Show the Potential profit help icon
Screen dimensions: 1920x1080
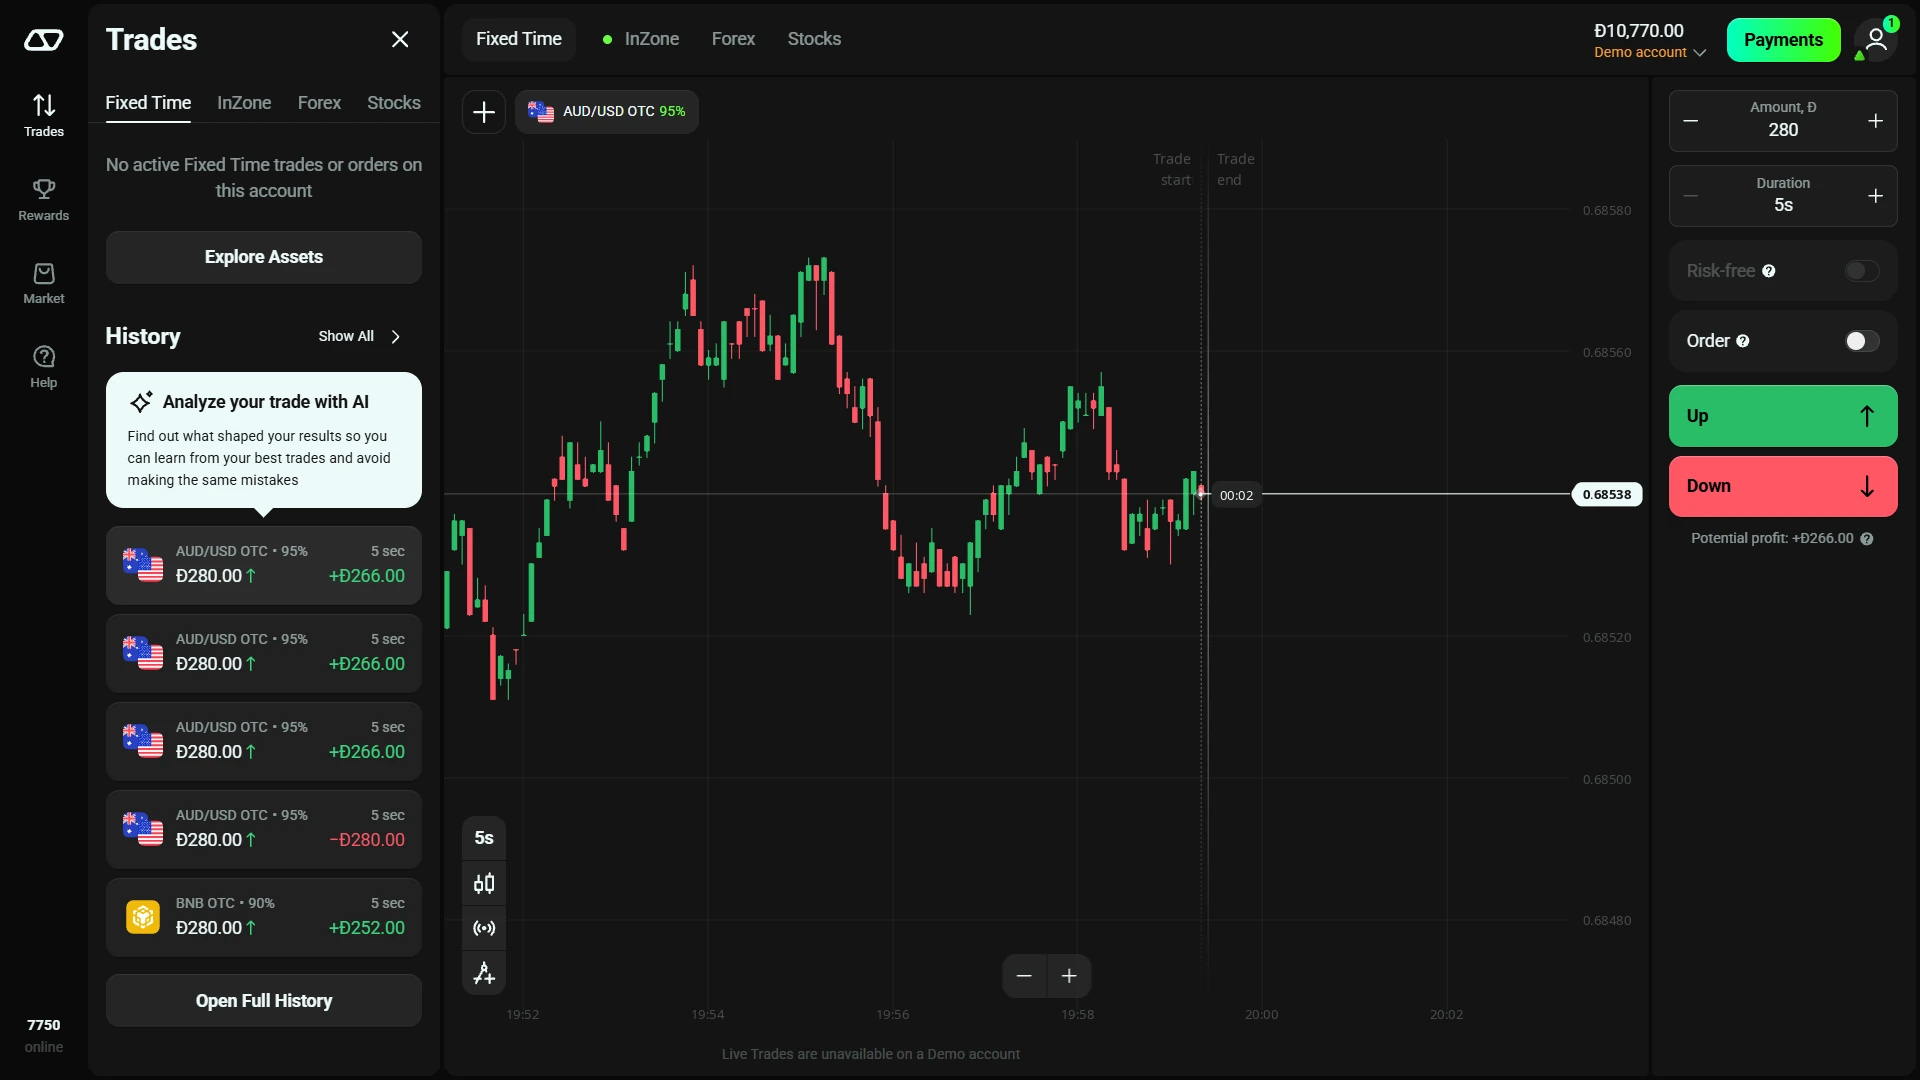point(1867,539)
